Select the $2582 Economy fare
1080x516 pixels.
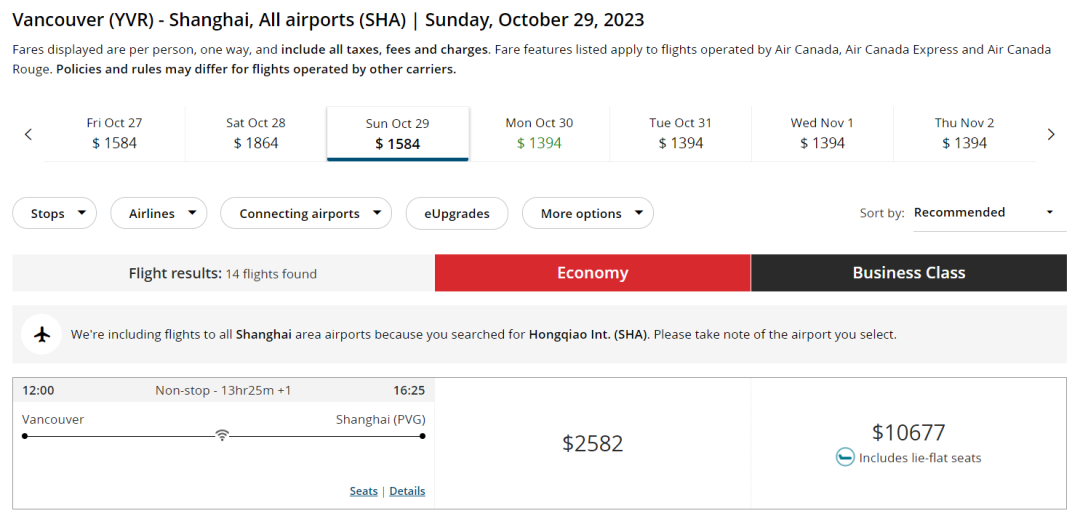point(592,443)
